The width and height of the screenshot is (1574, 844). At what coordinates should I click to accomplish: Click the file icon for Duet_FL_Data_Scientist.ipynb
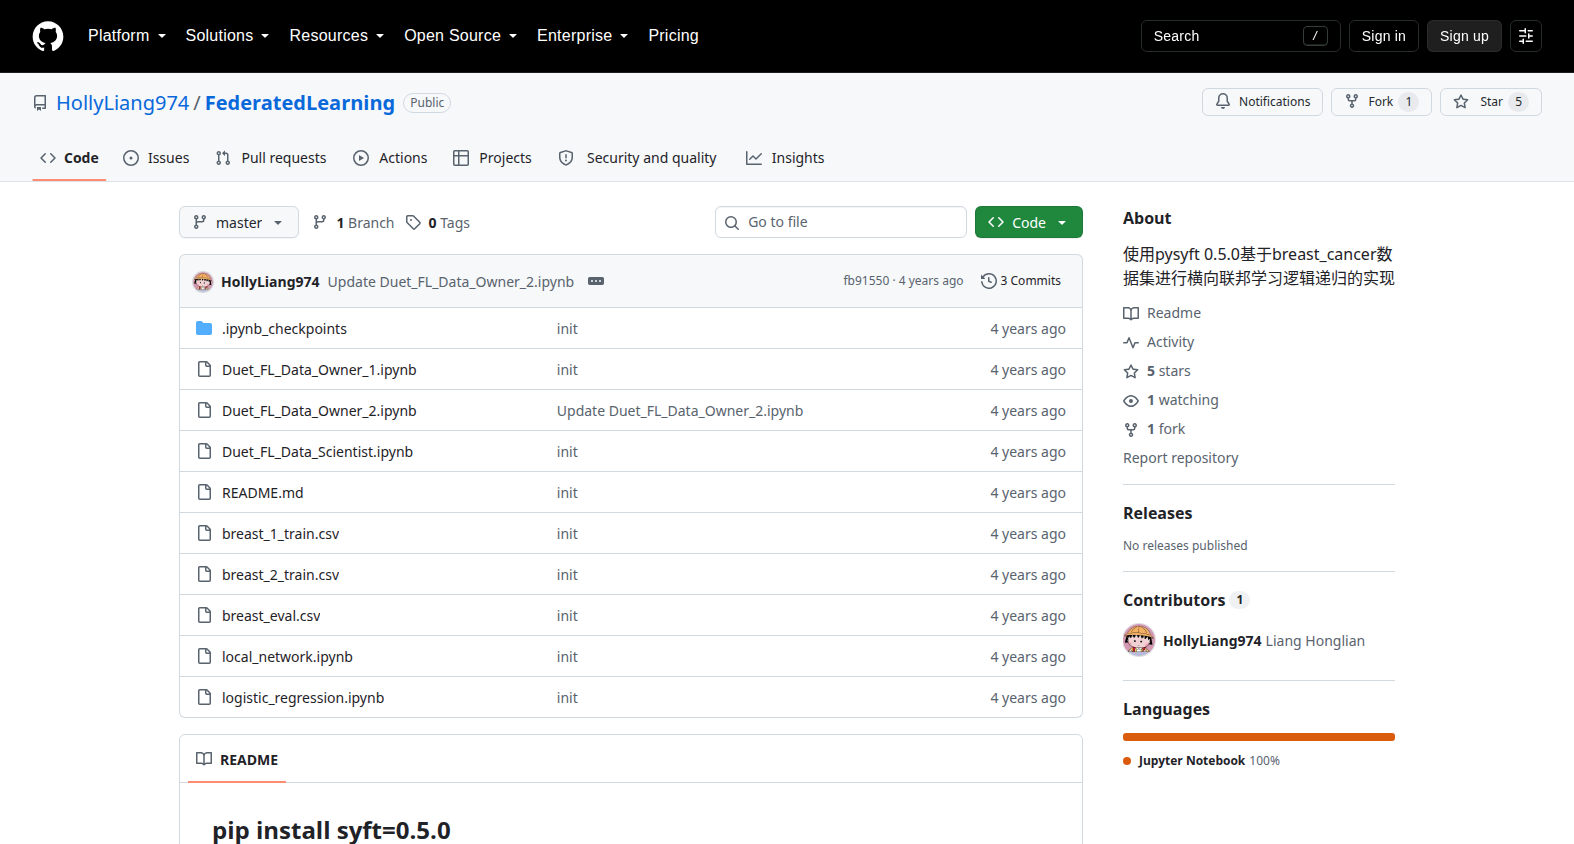[204, 451]
